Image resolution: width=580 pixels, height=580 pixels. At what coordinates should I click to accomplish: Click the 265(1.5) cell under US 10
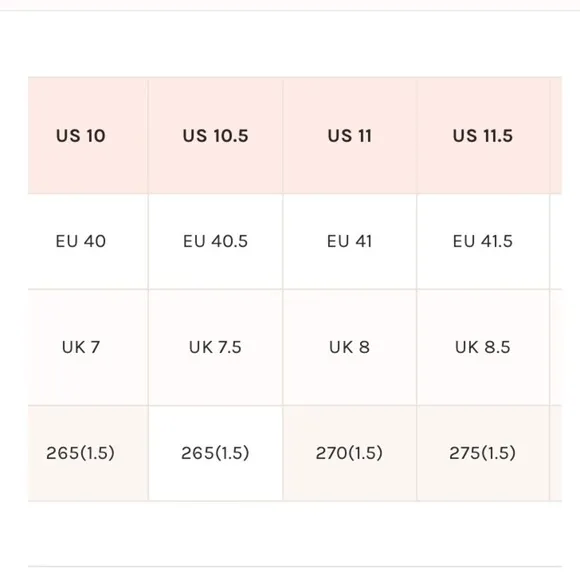coord(88,453)
